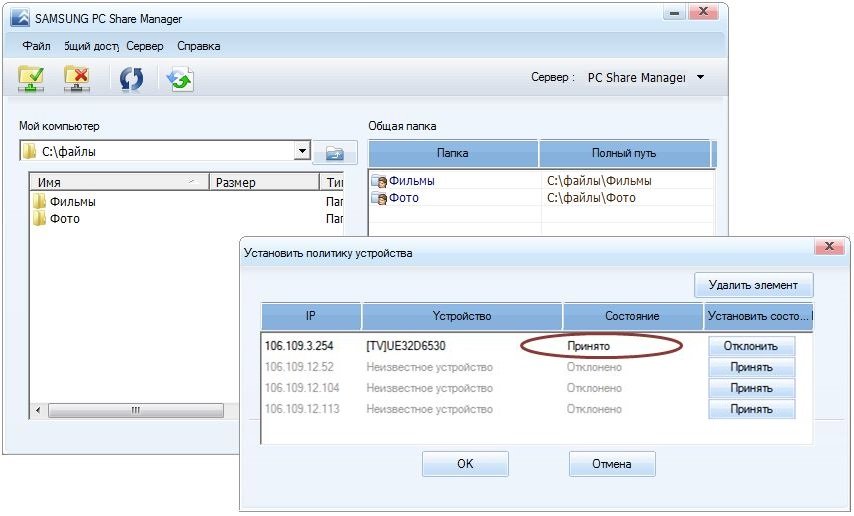The height and width of the screenshot is (516, 854).
Task: Select the shared Фильмы folder icon
Action: click(379, 181)
